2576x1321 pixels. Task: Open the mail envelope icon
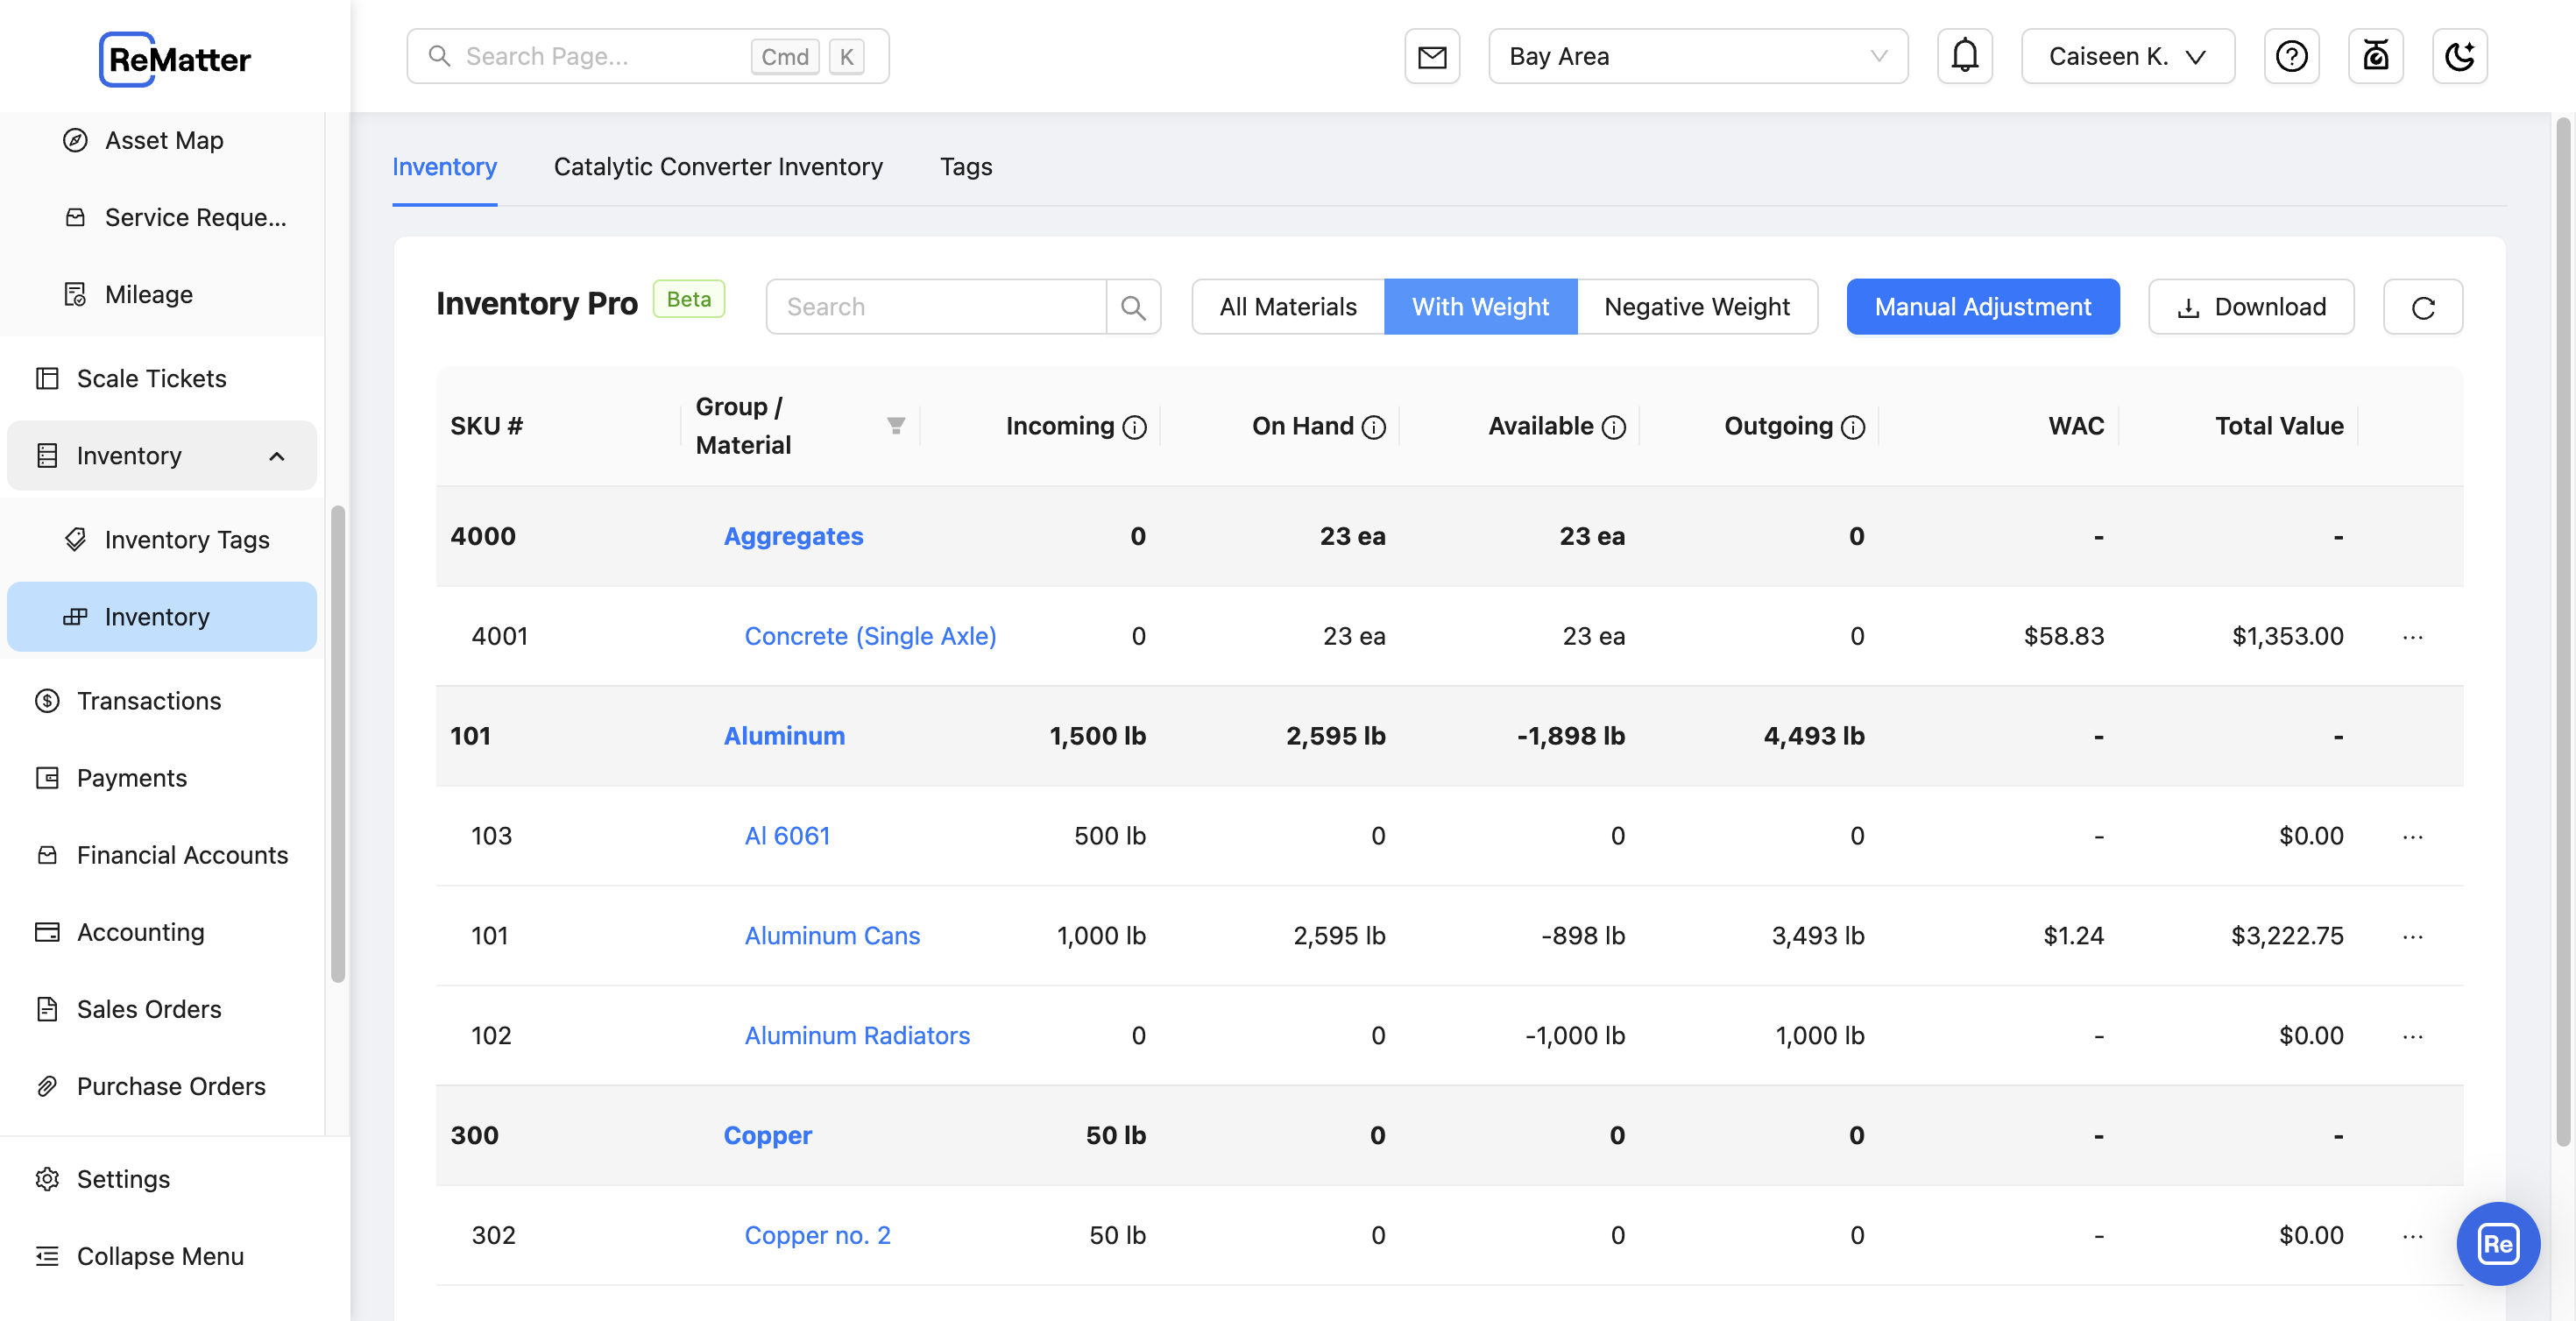point(1432,56)
